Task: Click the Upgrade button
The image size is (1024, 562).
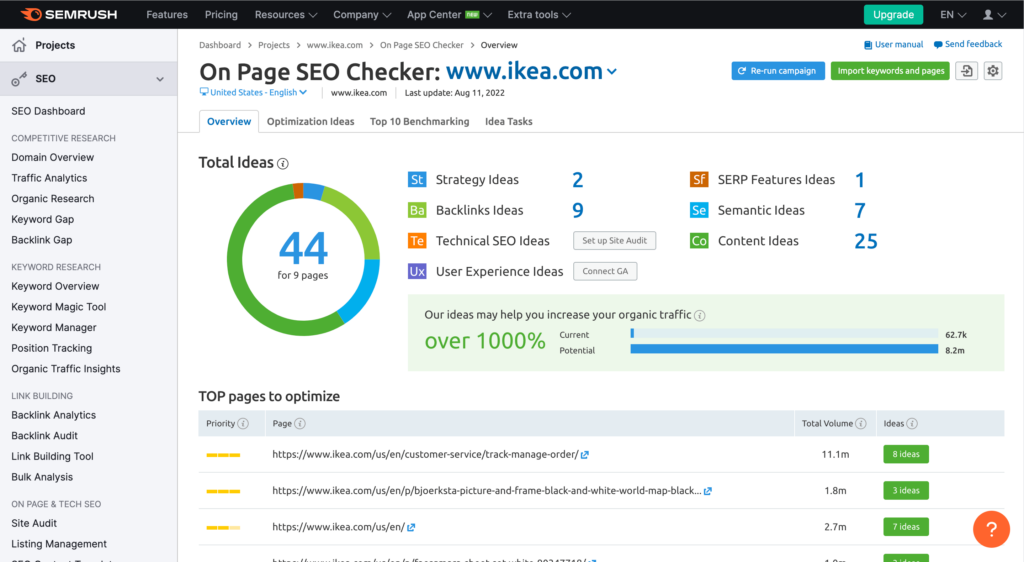Action: [893, 14]
